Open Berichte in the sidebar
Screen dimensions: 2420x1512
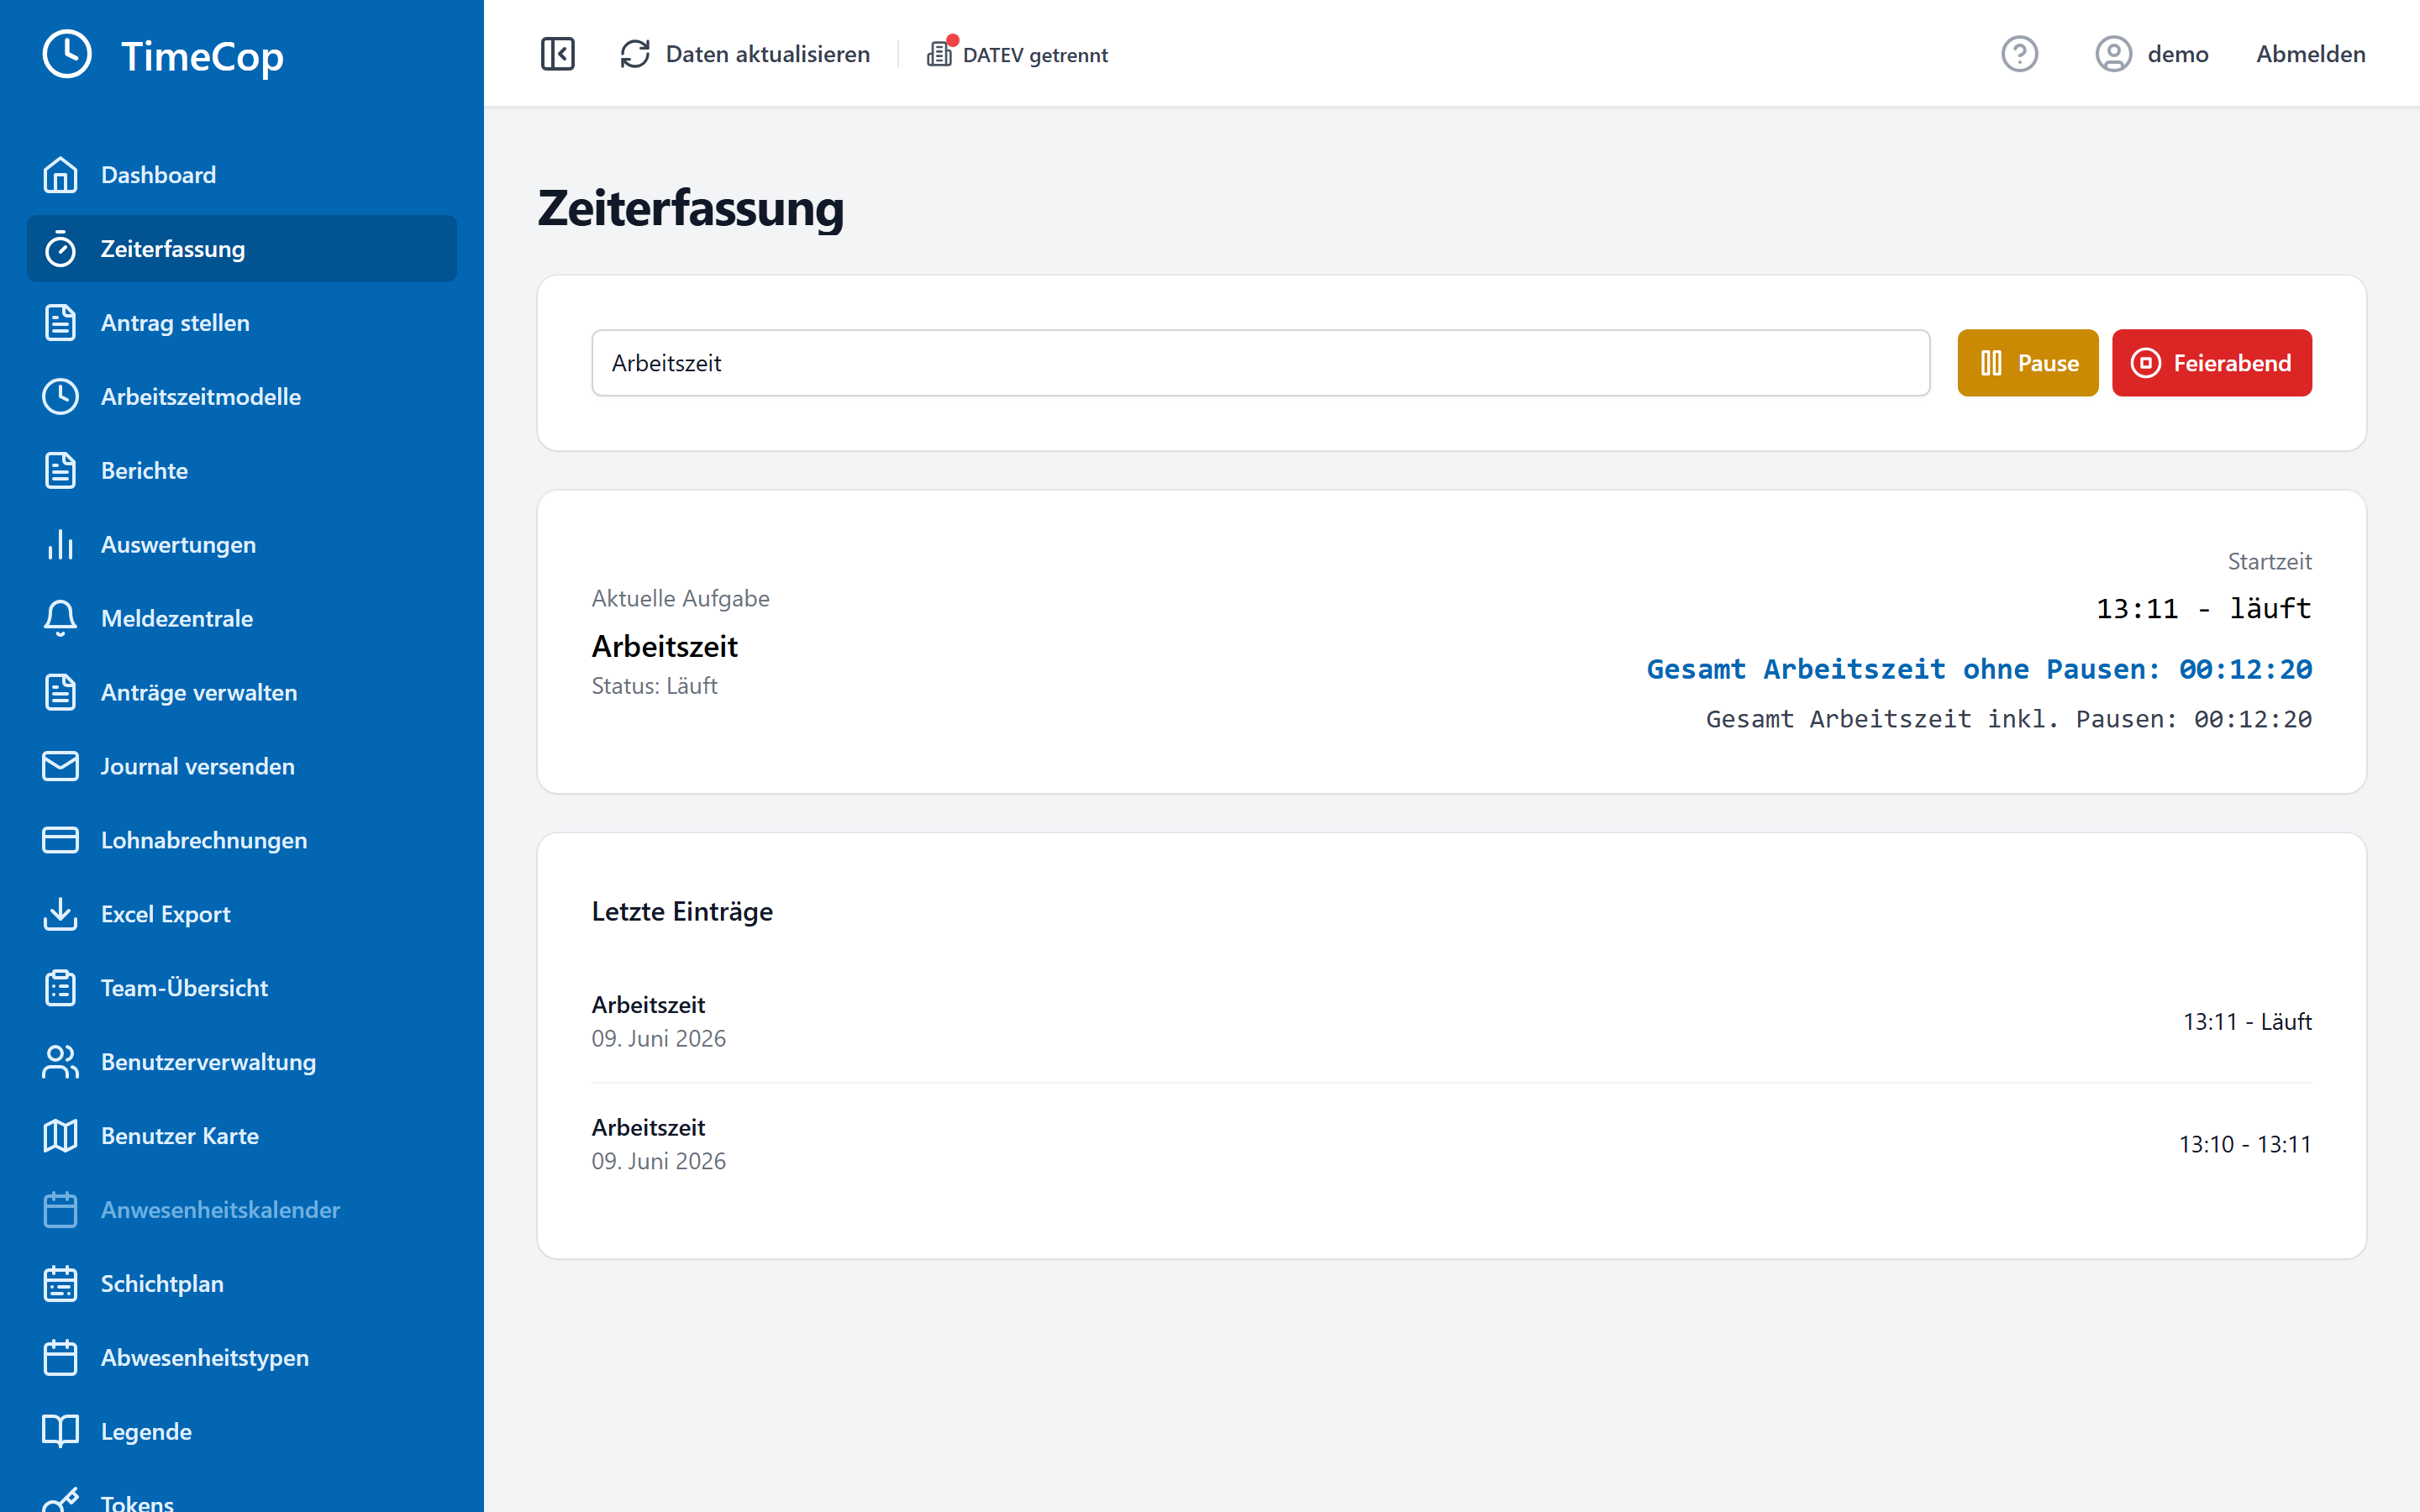(x=242, y=471)
